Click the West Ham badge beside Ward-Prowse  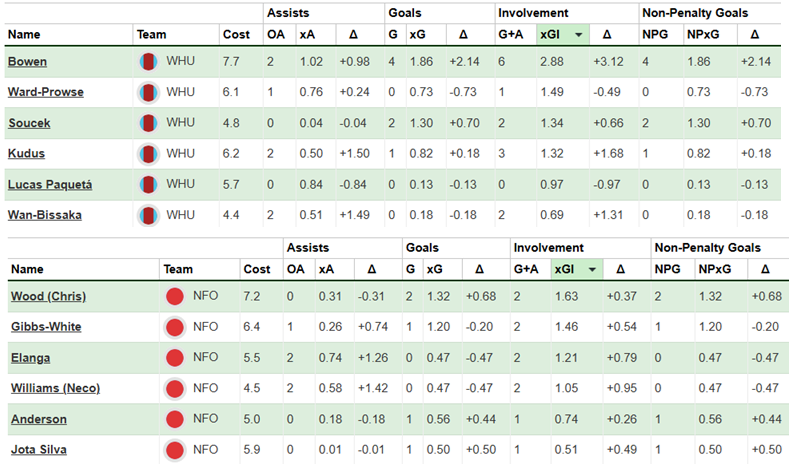click(149, 93)
